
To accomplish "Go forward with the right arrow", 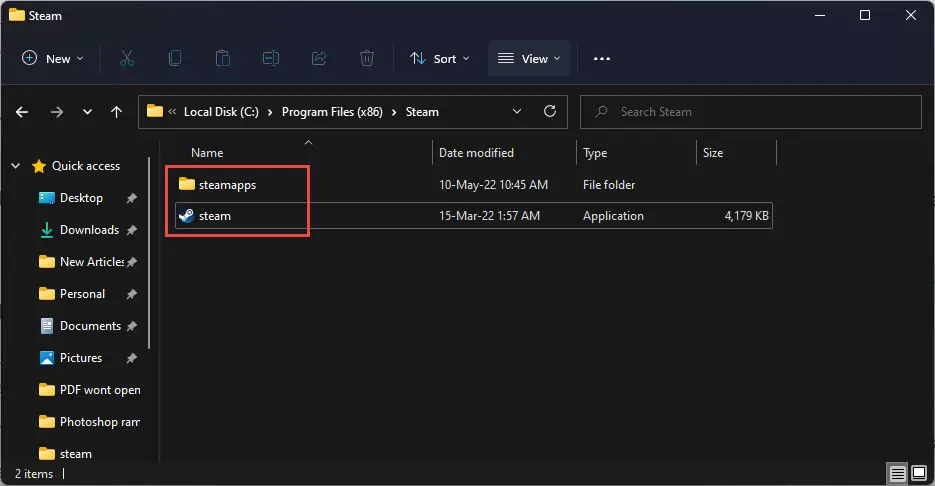I will [x=57, y=112].
